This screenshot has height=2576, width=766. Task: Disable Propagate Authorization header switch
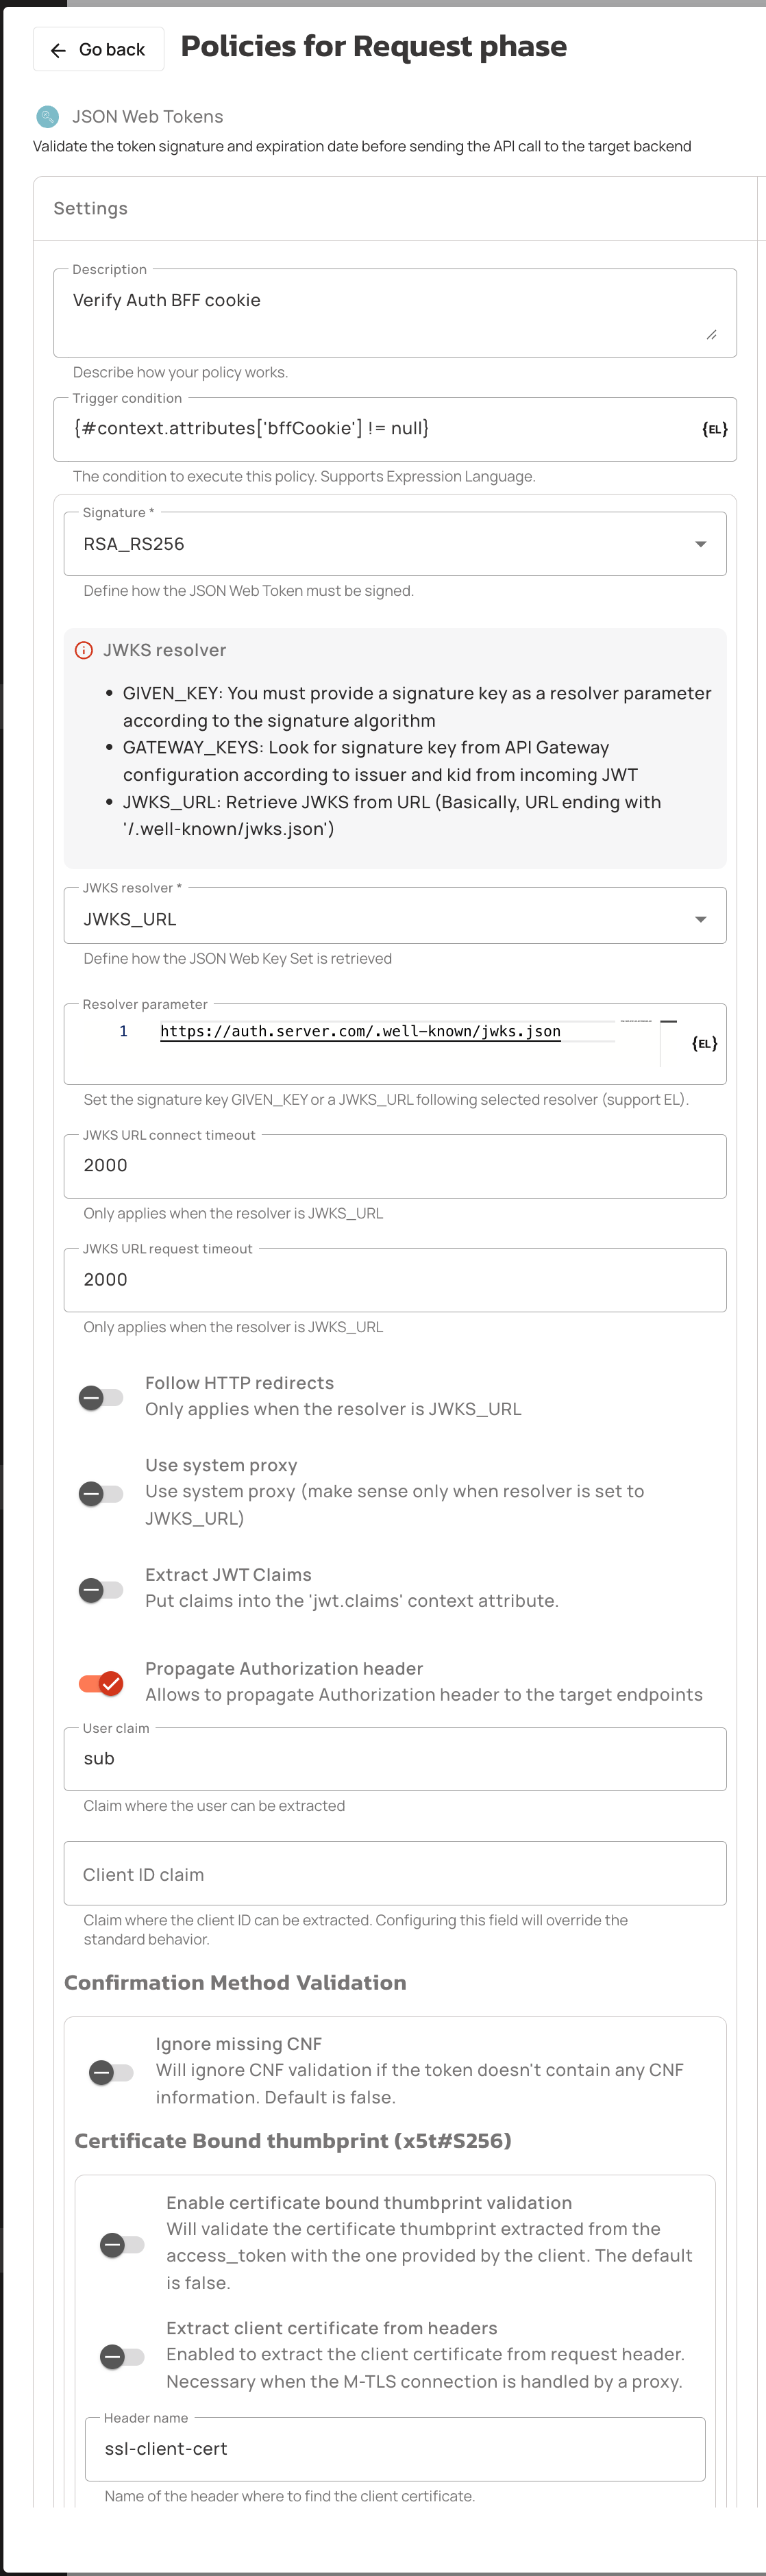pyautogui.click(x=101, y=1683)
